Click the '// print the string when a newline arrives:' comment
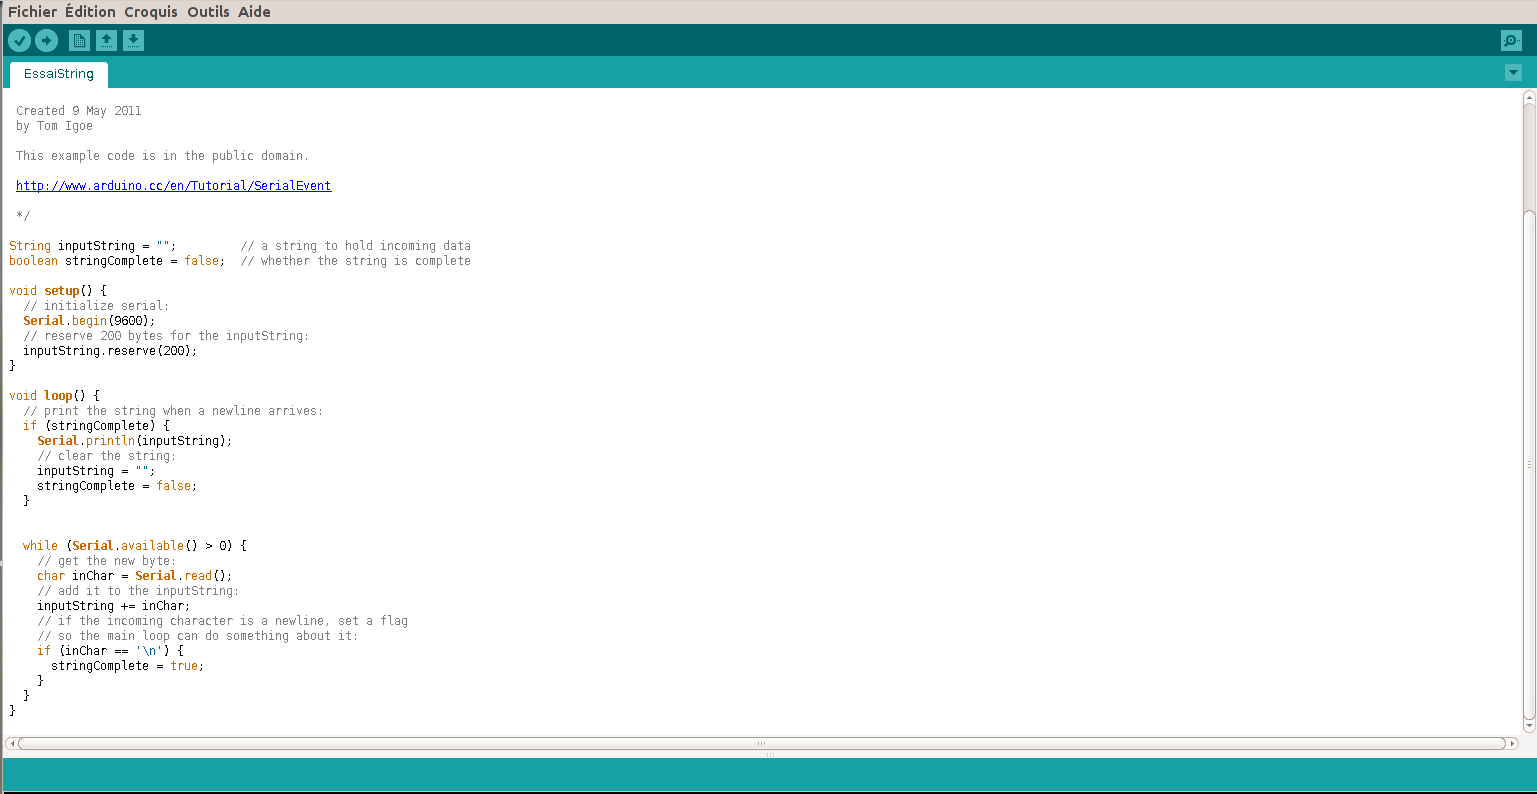The image size is (1537, 794). (173, 411)
